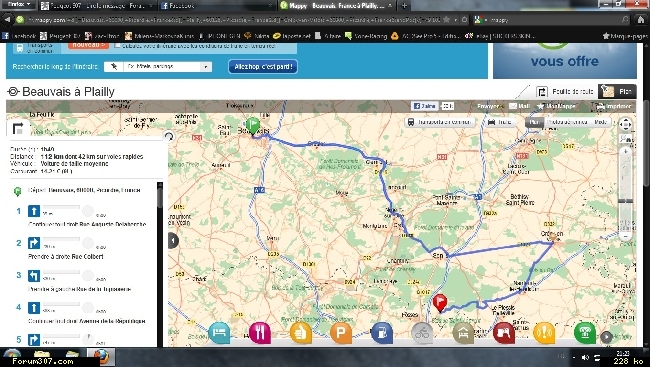The height and width of the screenshot is (367, 650).
Task: Toggle Transports en commun layer
Action: [440, 122]
